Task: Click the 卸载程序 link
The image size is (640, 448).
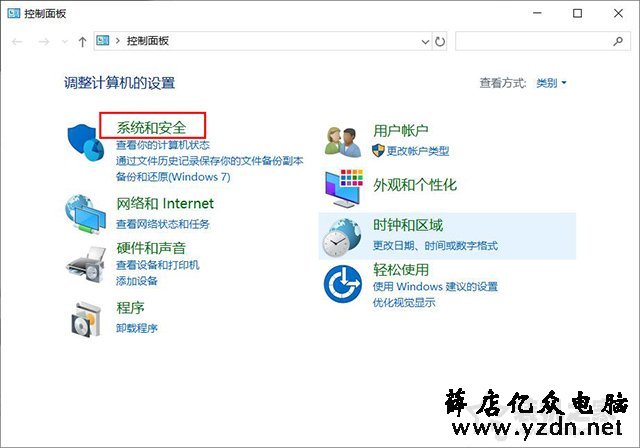Action: pos(137,328)
